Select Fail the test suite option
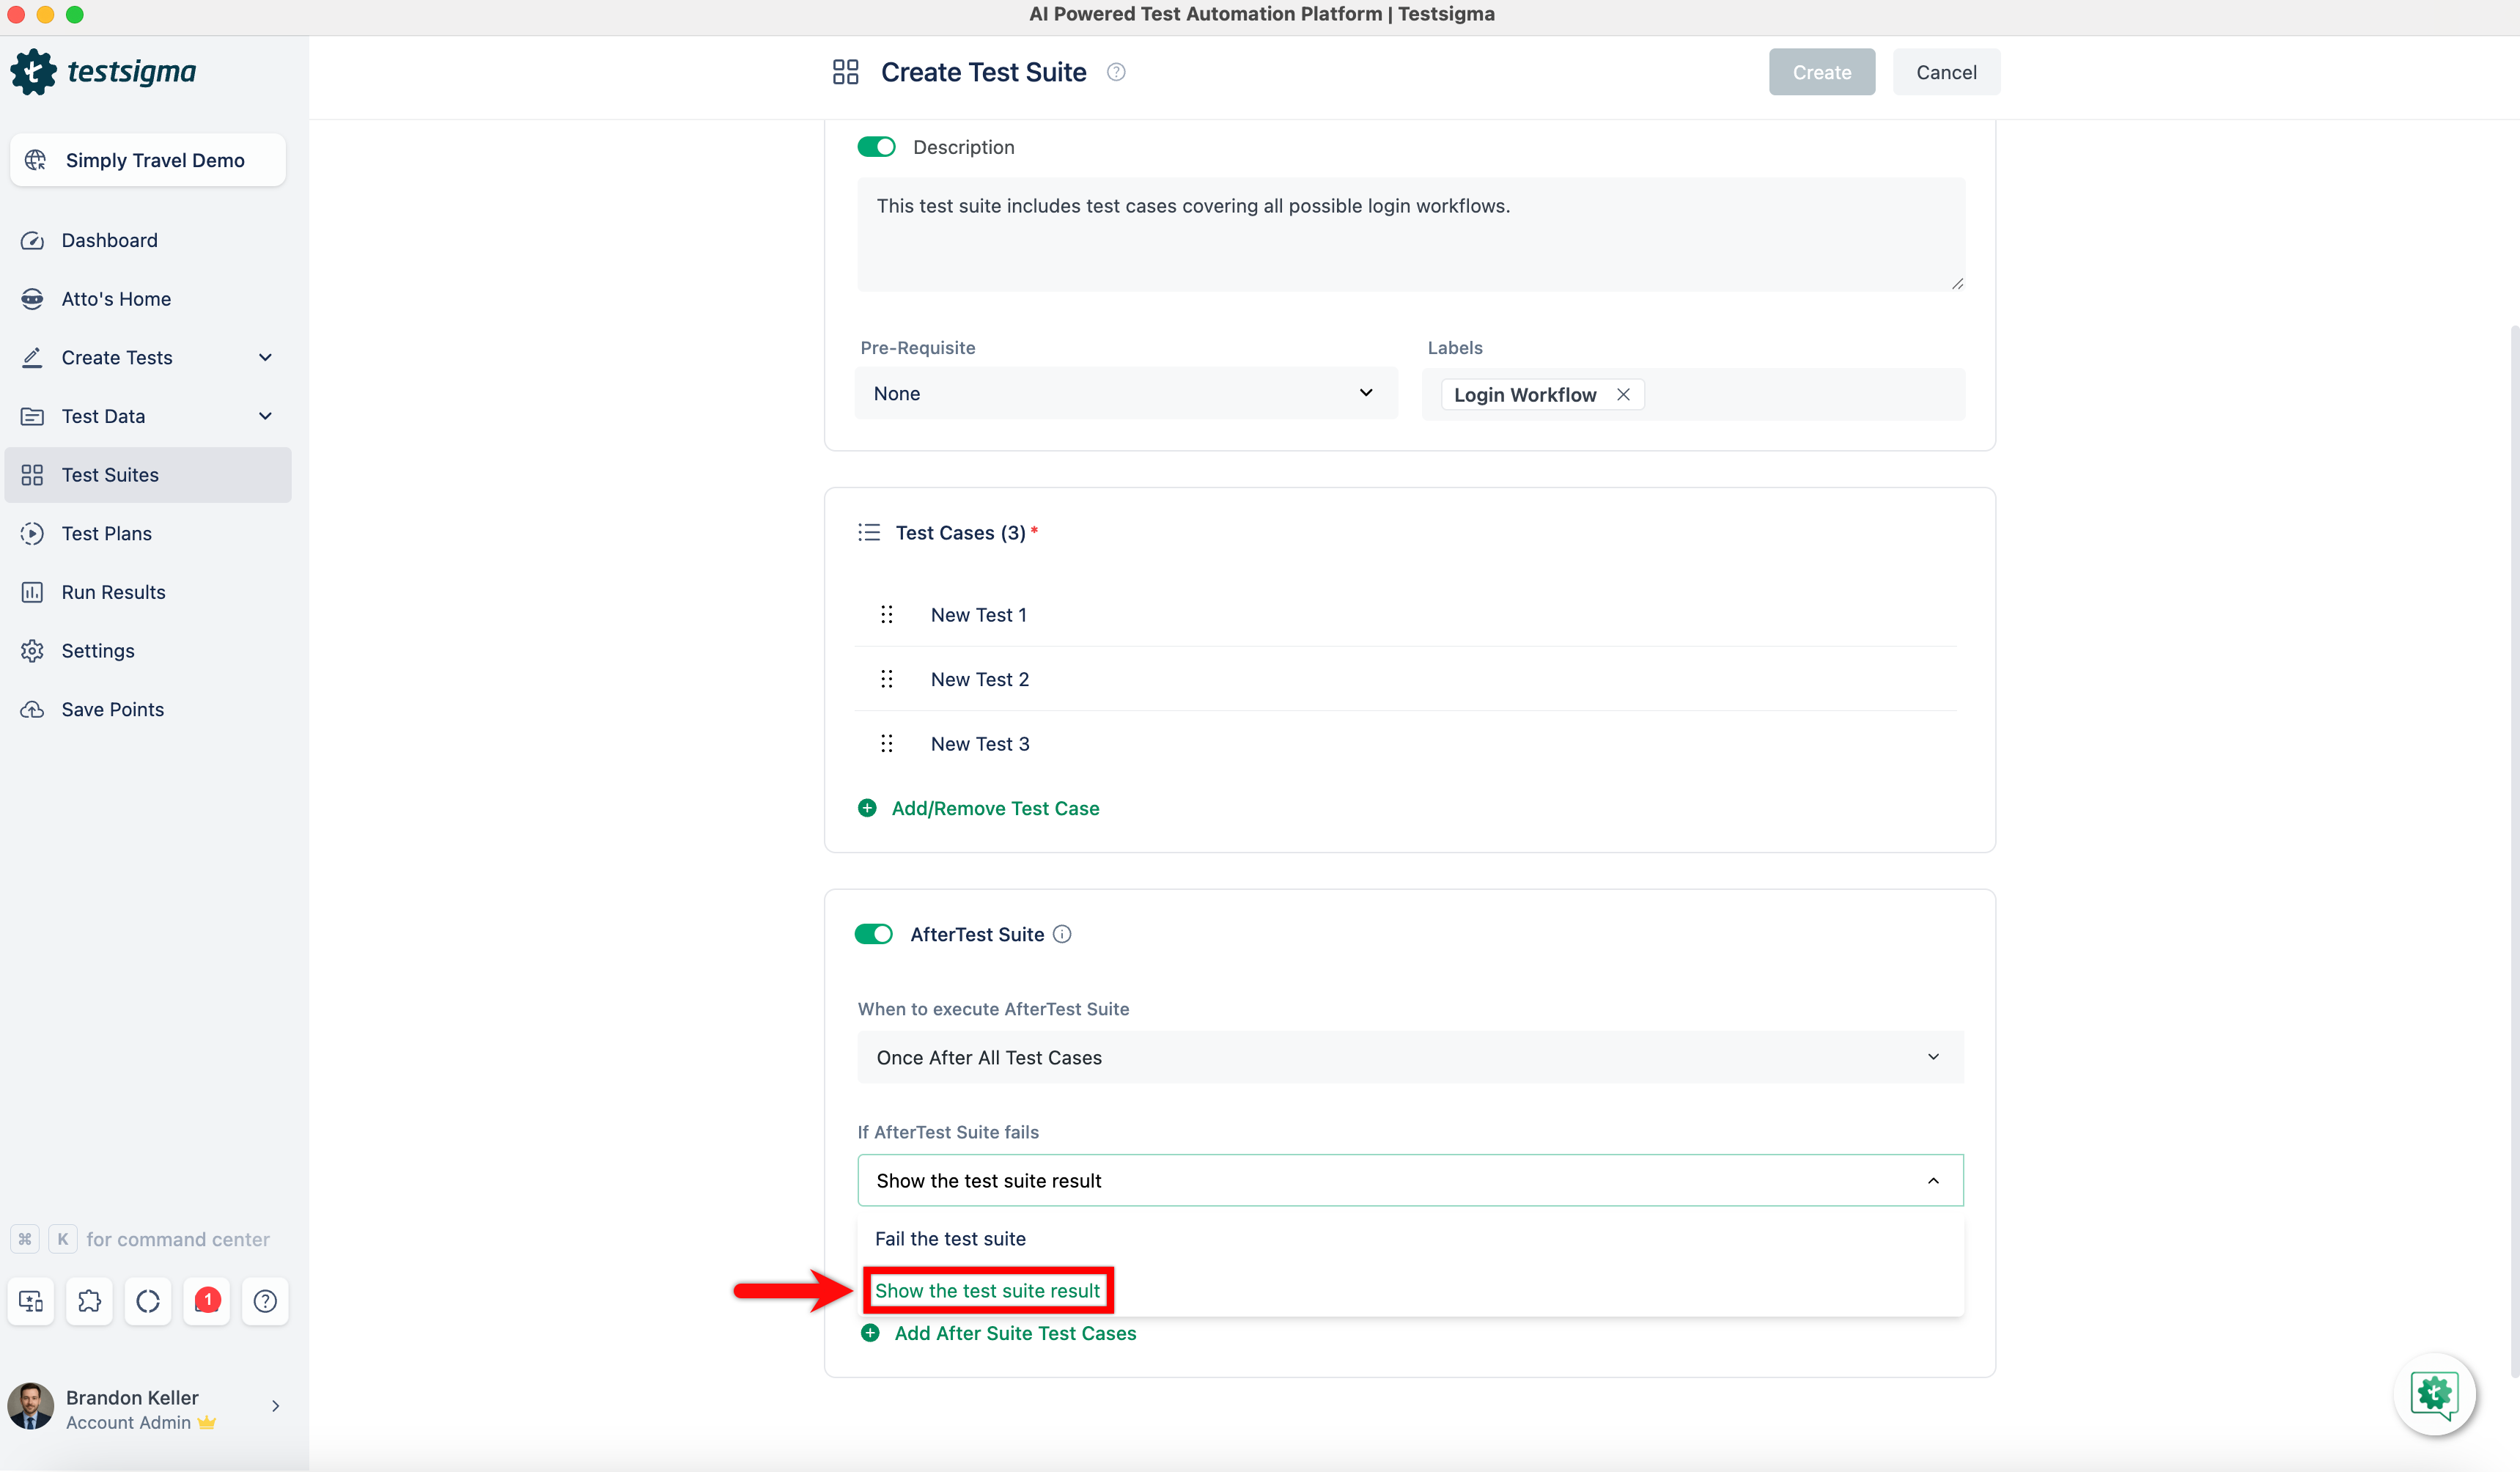The image size is (2520, 1472). pyautogui.click(x=949, y=1238)
